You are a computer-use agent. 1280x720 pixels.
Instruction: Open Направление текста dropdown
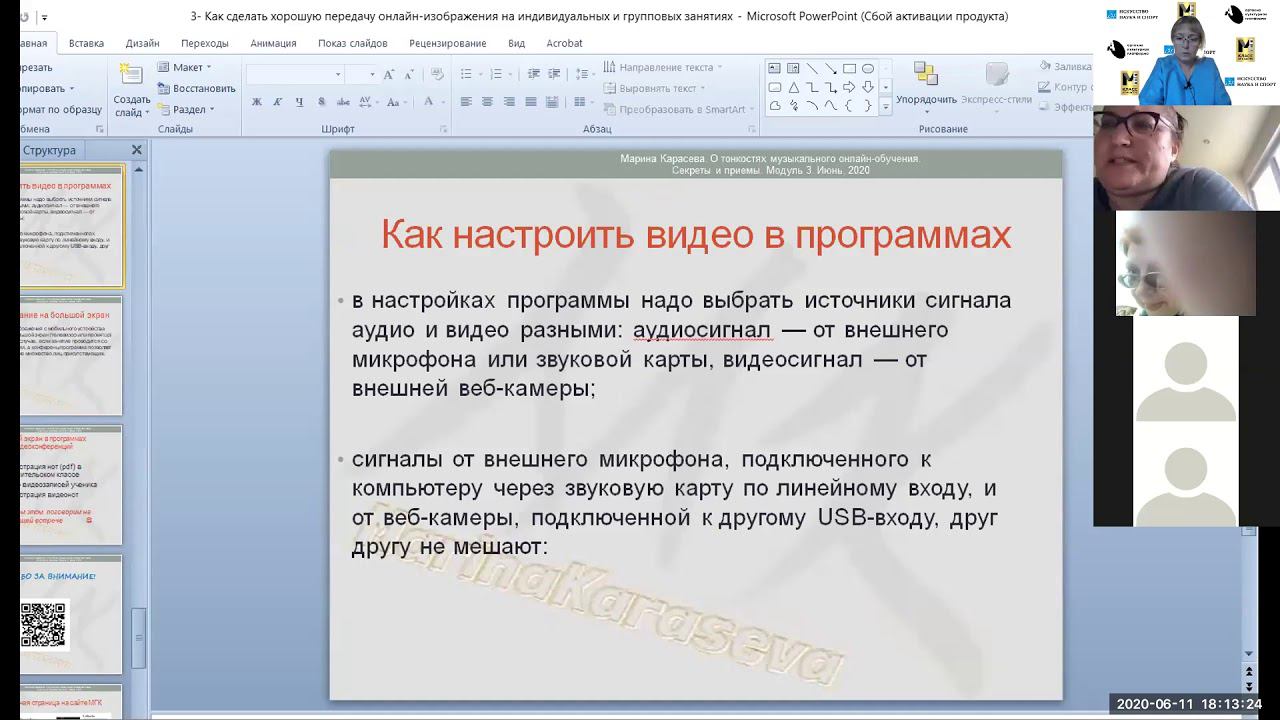pos(665,67)
